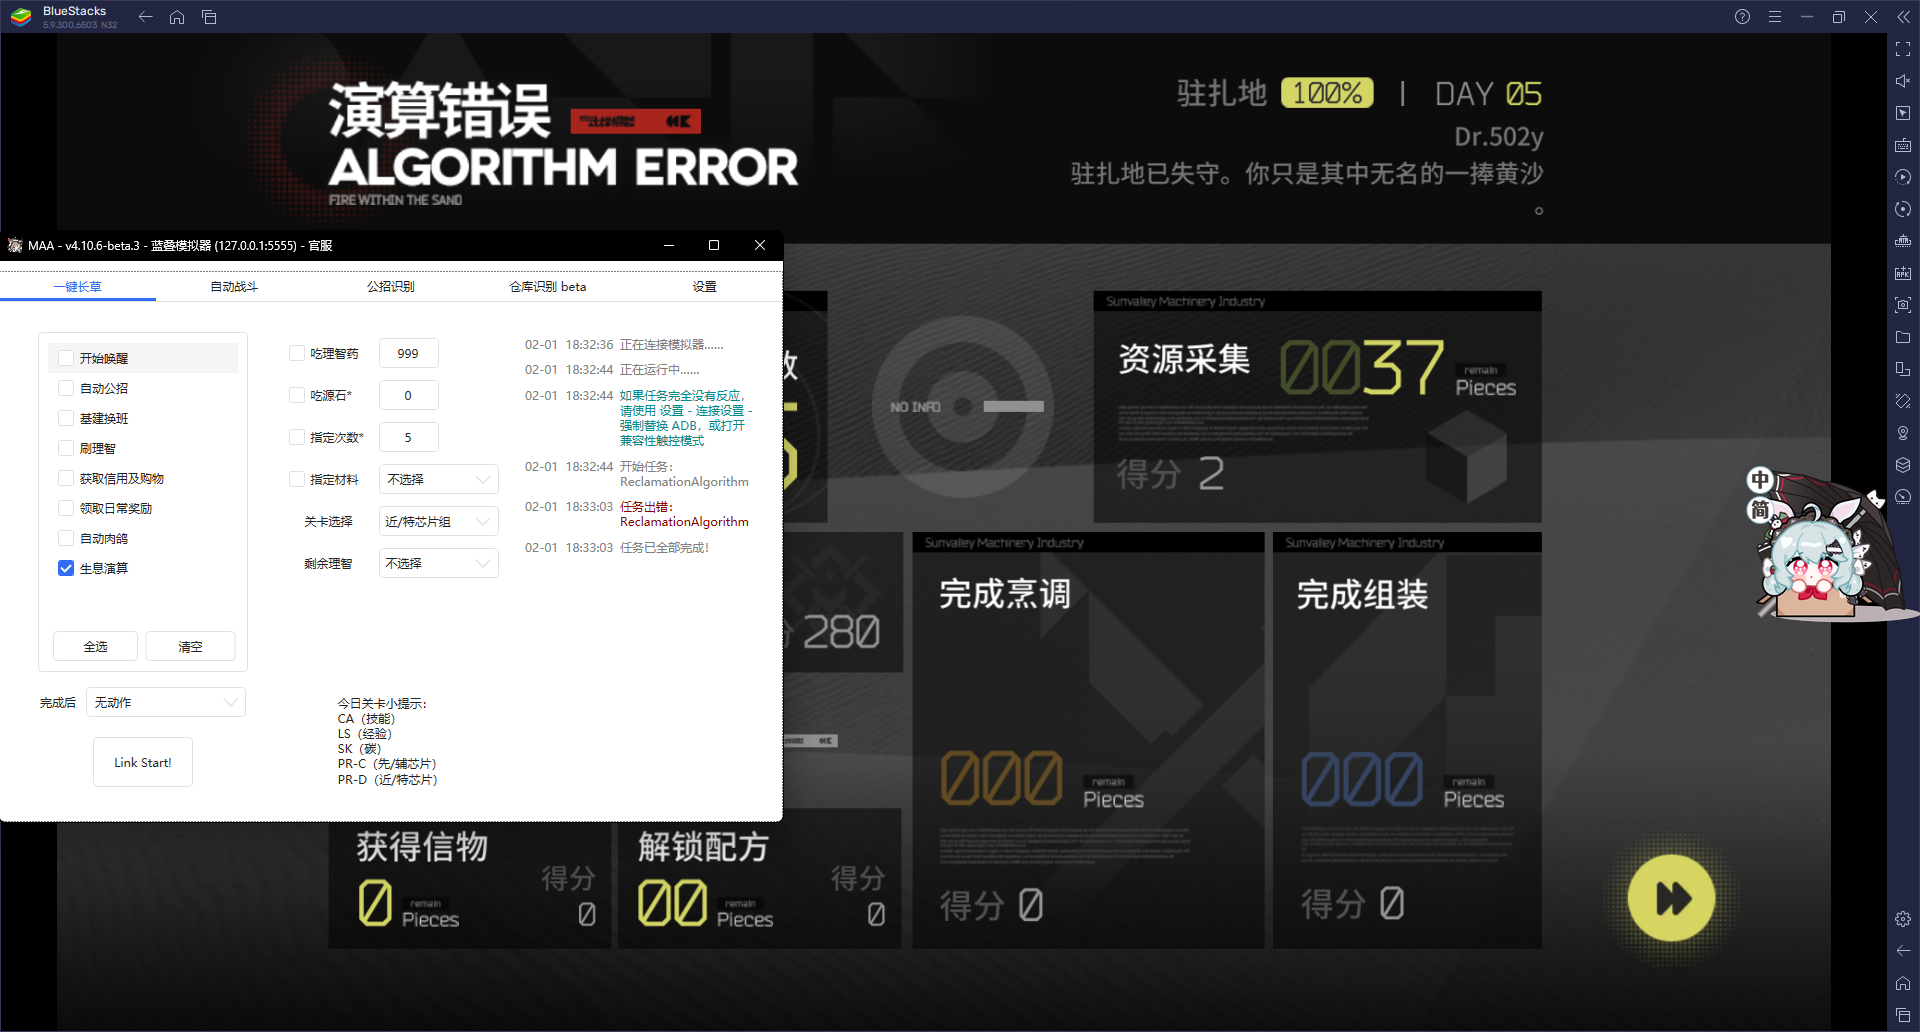The height and width of the screenshot is (1032, 1920).
Task: Click the 完成组装 card in game
Action: [1407, 740]
